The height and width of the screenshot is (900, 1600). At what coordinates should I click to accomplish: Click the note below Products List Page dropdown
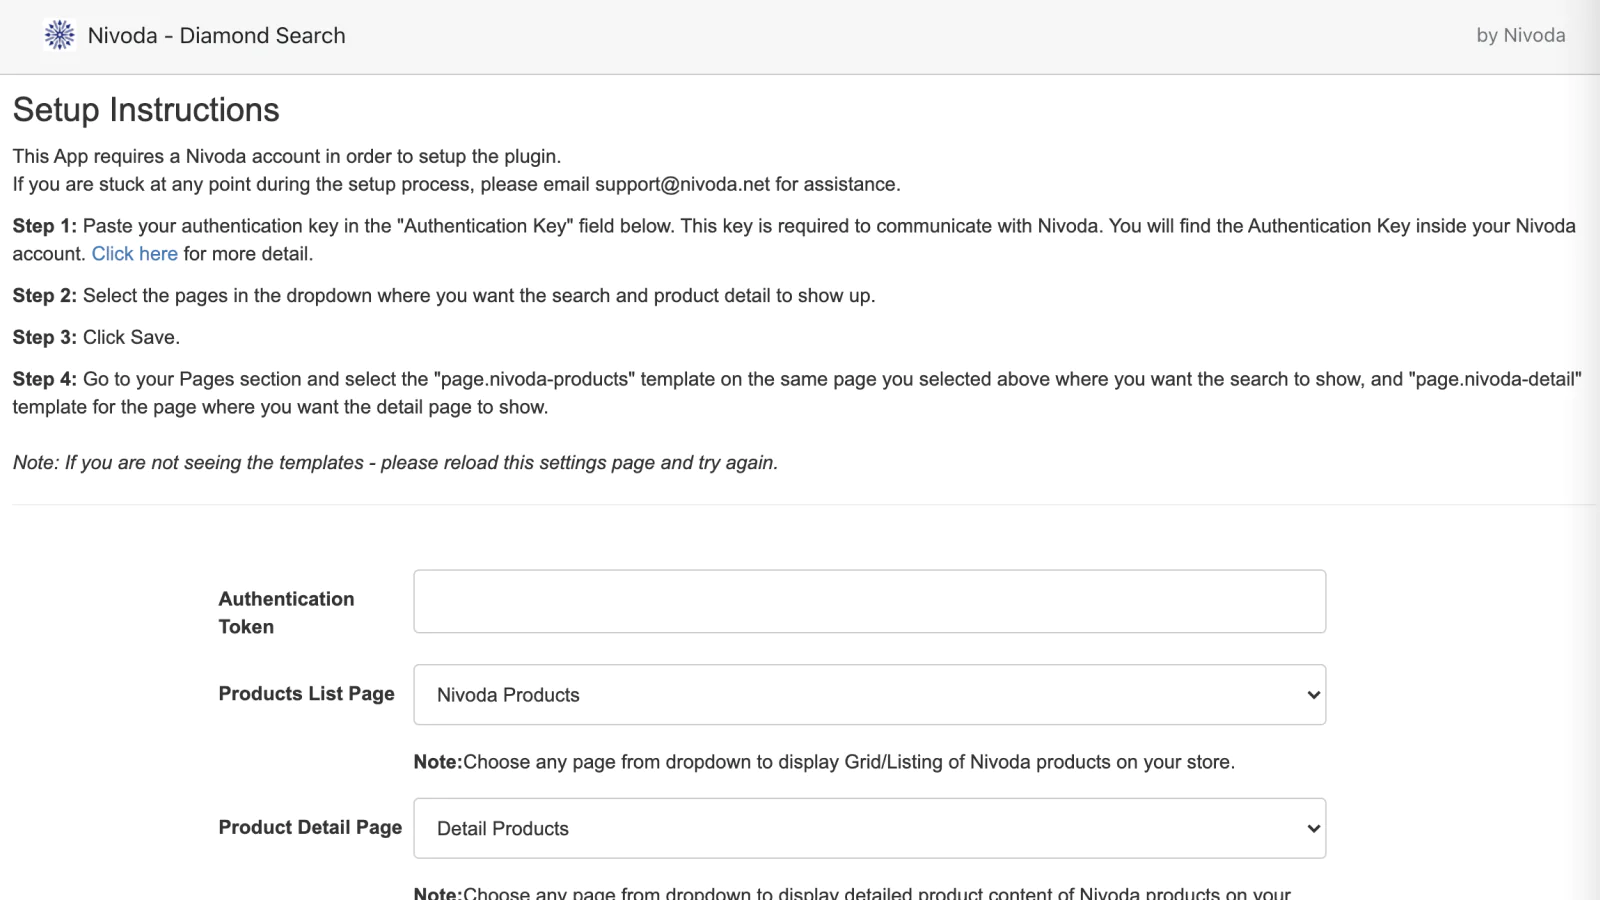pos(824,762)
